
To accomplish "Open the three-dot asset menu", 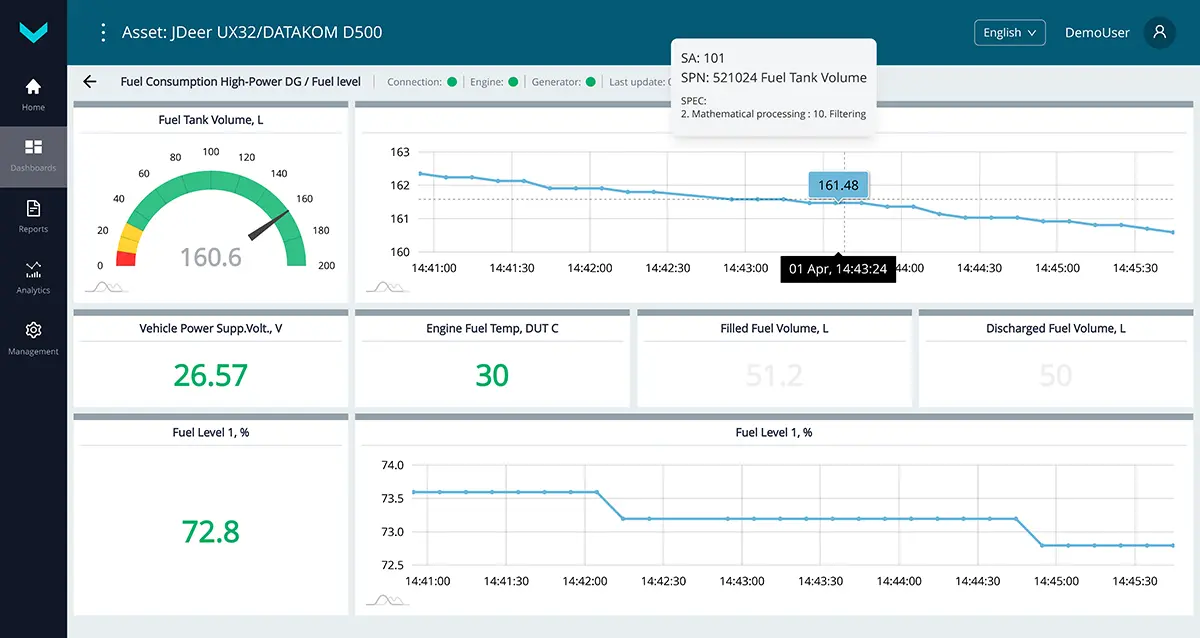I will (102, 32).
